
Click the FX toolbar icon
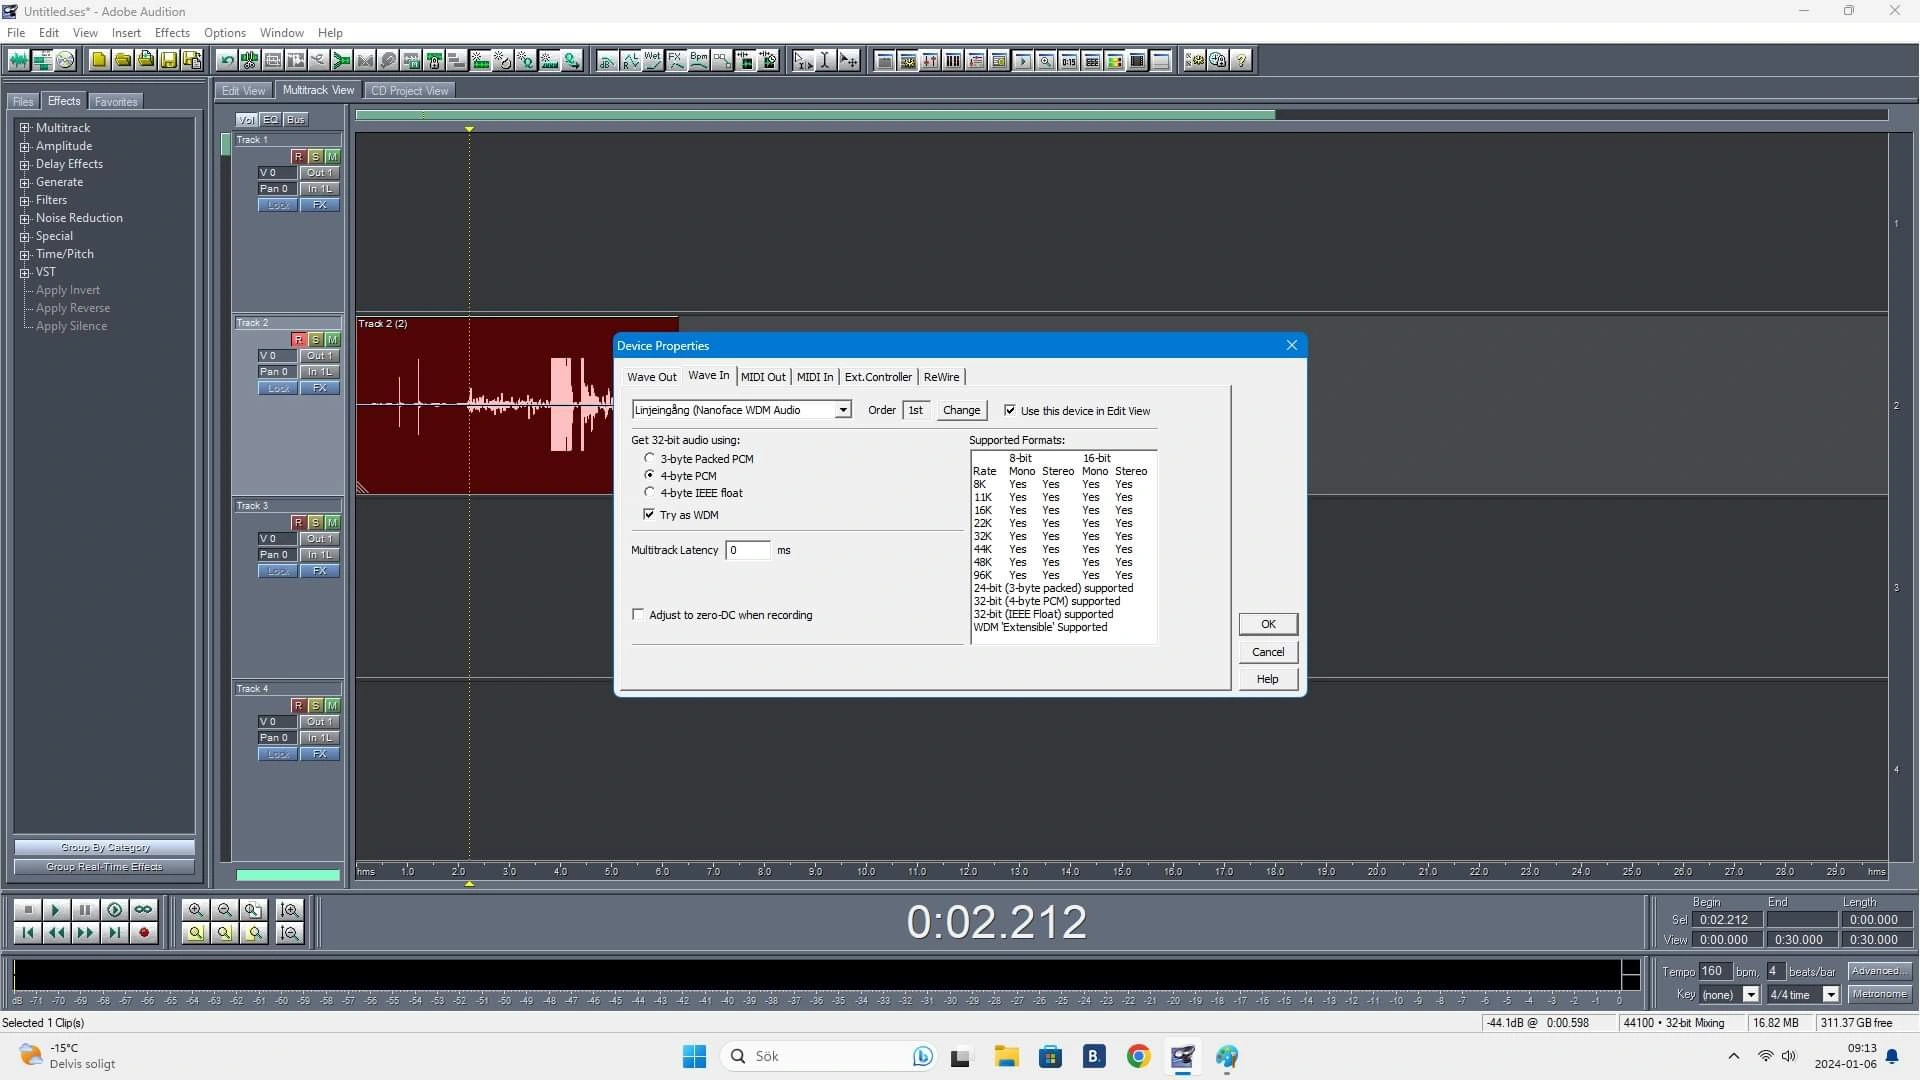point(676,61)
